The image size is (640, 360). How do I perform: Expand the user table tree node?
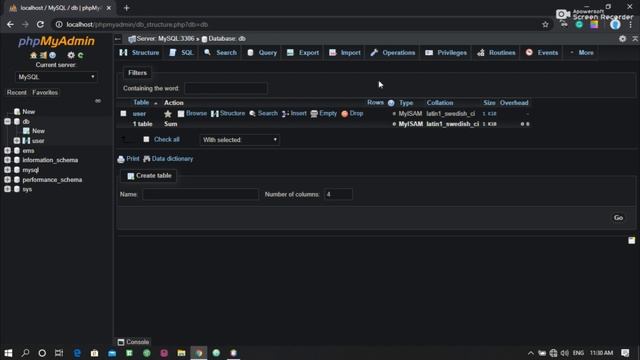coord(17,140)
